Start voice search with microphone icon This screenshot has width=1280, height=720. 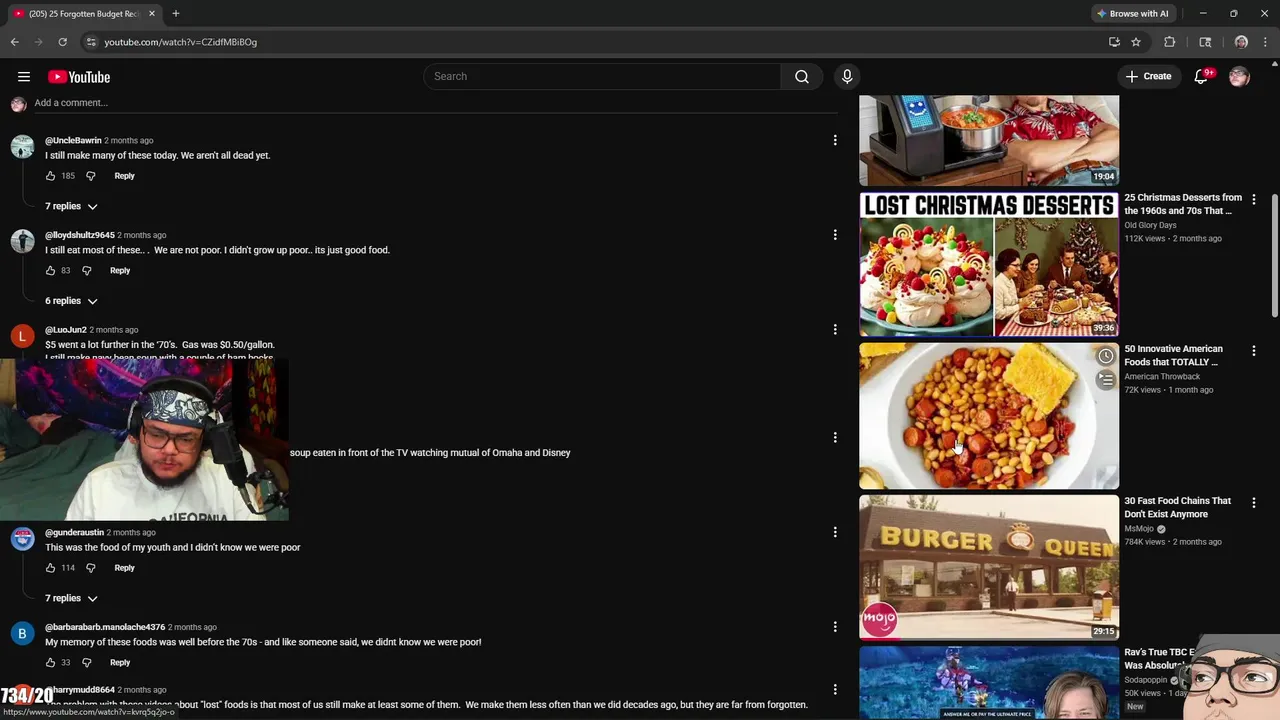click(847, 77)
